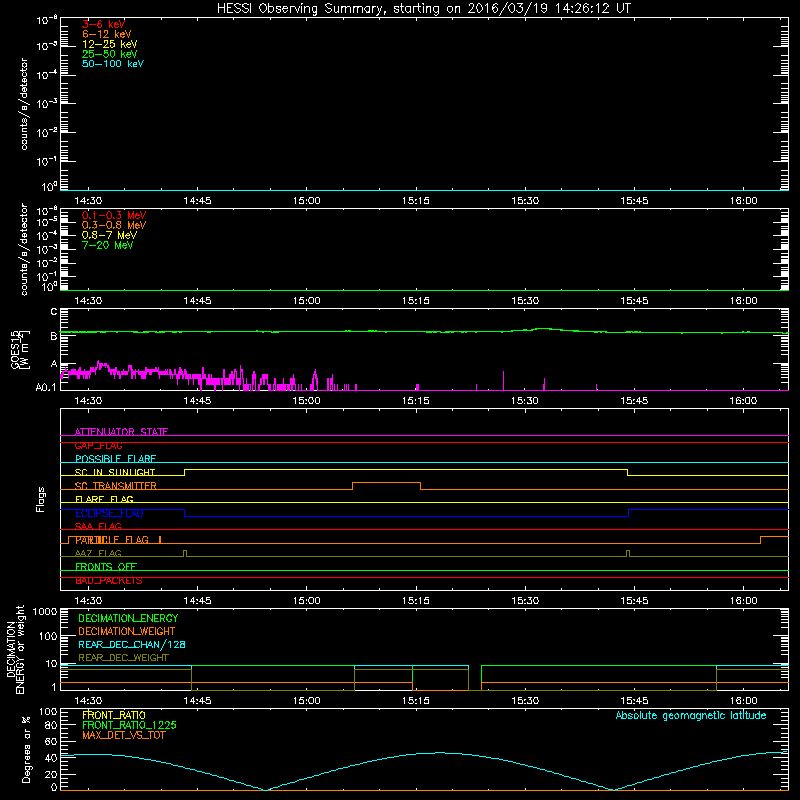This screenshot has width=800, height=800.
Task: Click 14:30 time label under the Flags panel
Action: click(88, 601)
